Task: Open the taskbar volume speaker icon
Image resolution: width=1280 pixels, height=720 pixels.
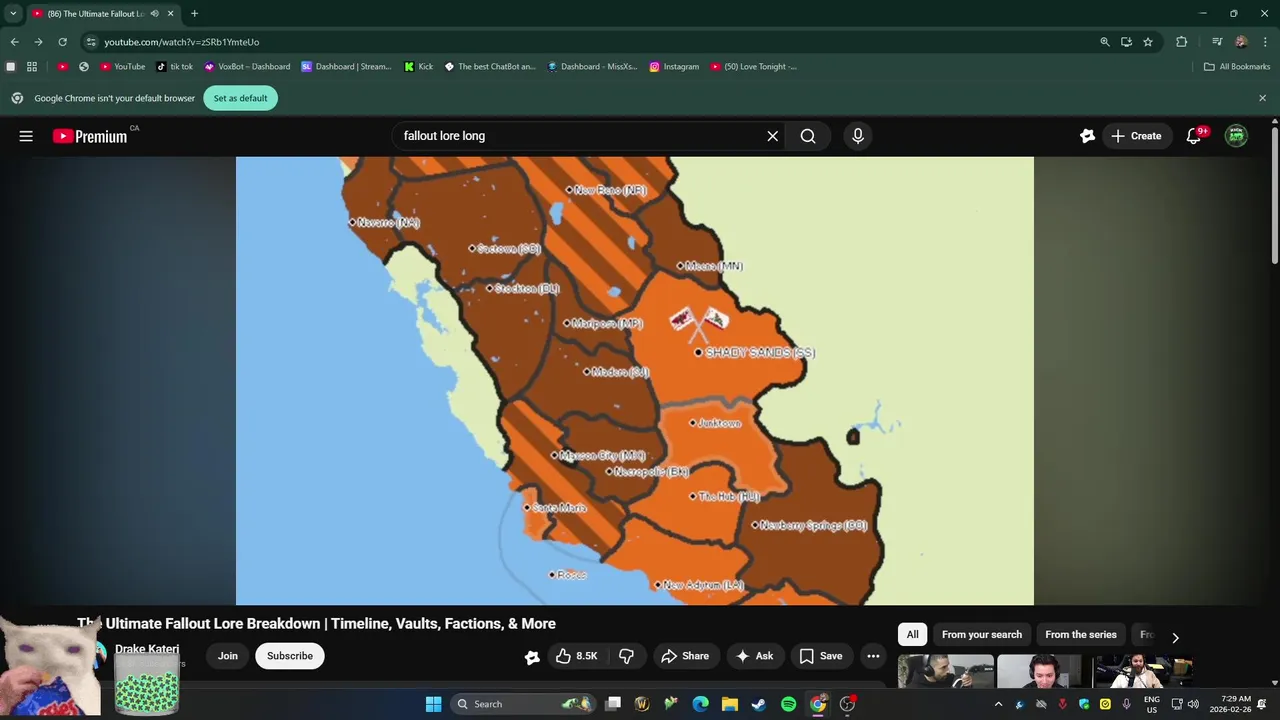Action: (1193, 704)
